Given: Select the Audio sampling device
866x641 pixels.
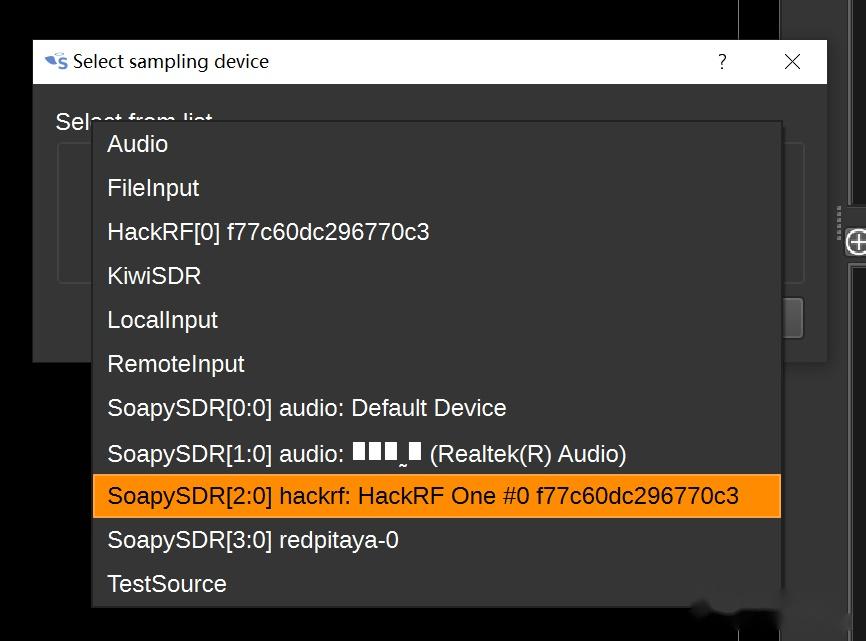Looking at the screenshot, I should pyautogui.click(x=137, y=143).
